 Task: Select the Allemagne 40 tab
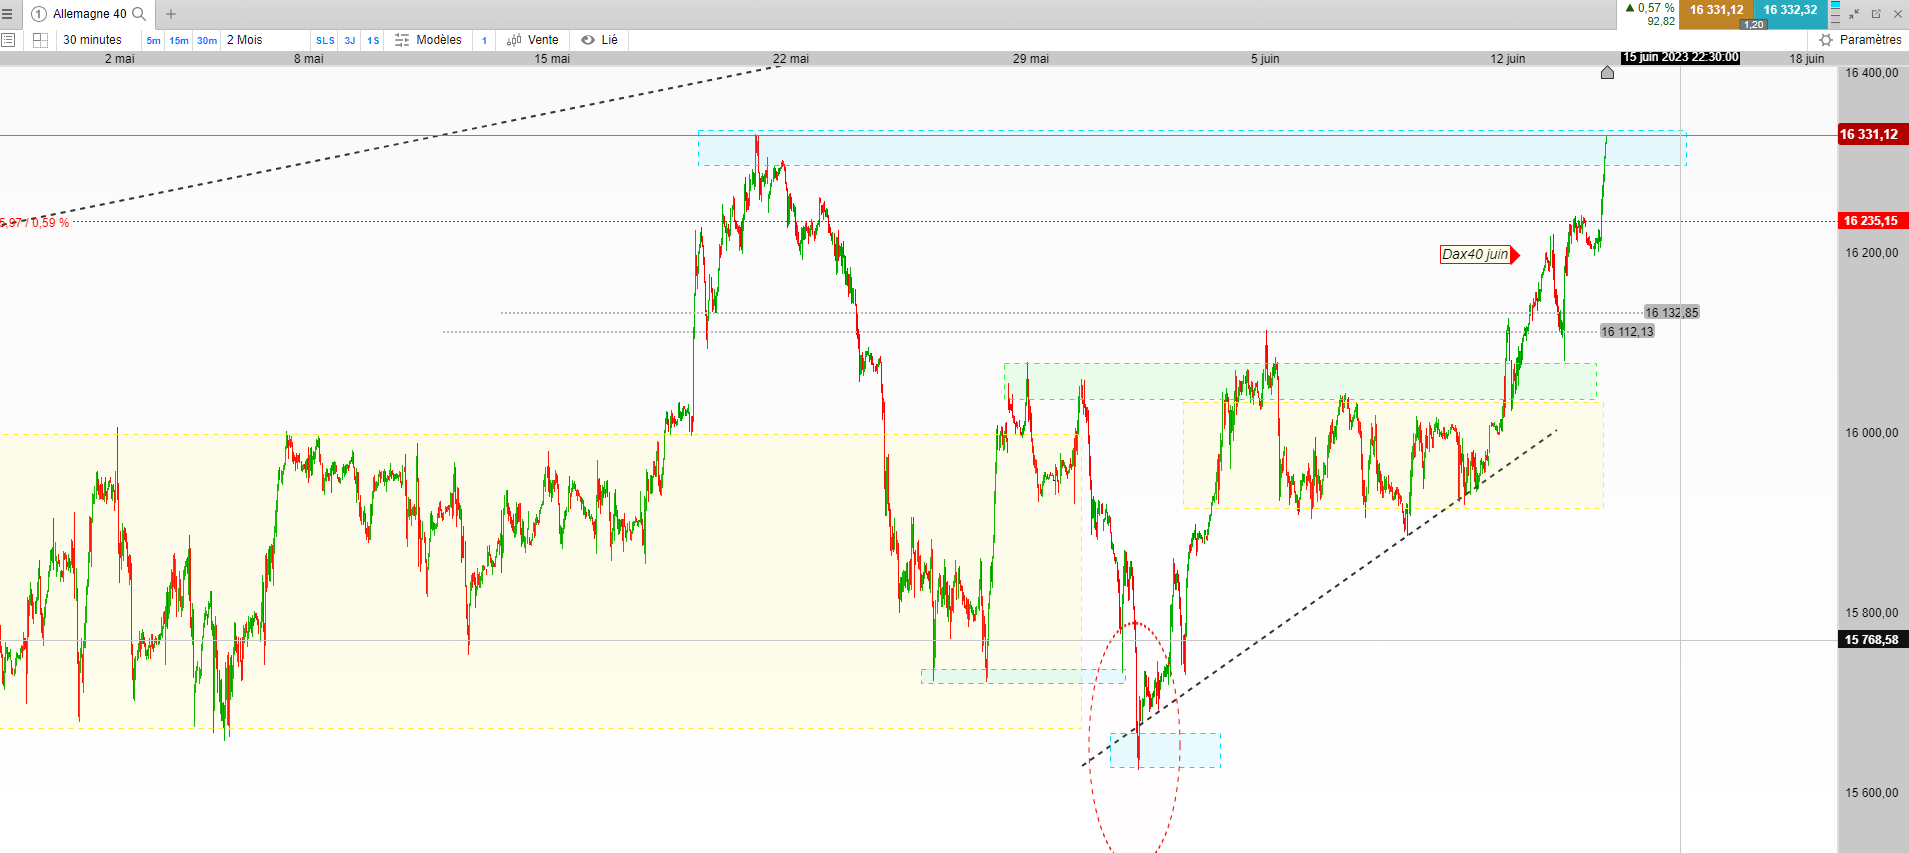tap(89, 14)
